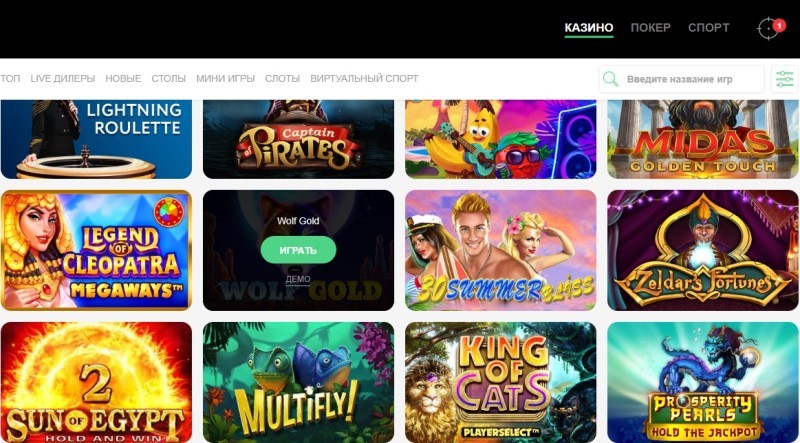Select the LIVE ДИЛЕРЫ category tab
This screenshot has width=800, height=443.
click(63, 79)
